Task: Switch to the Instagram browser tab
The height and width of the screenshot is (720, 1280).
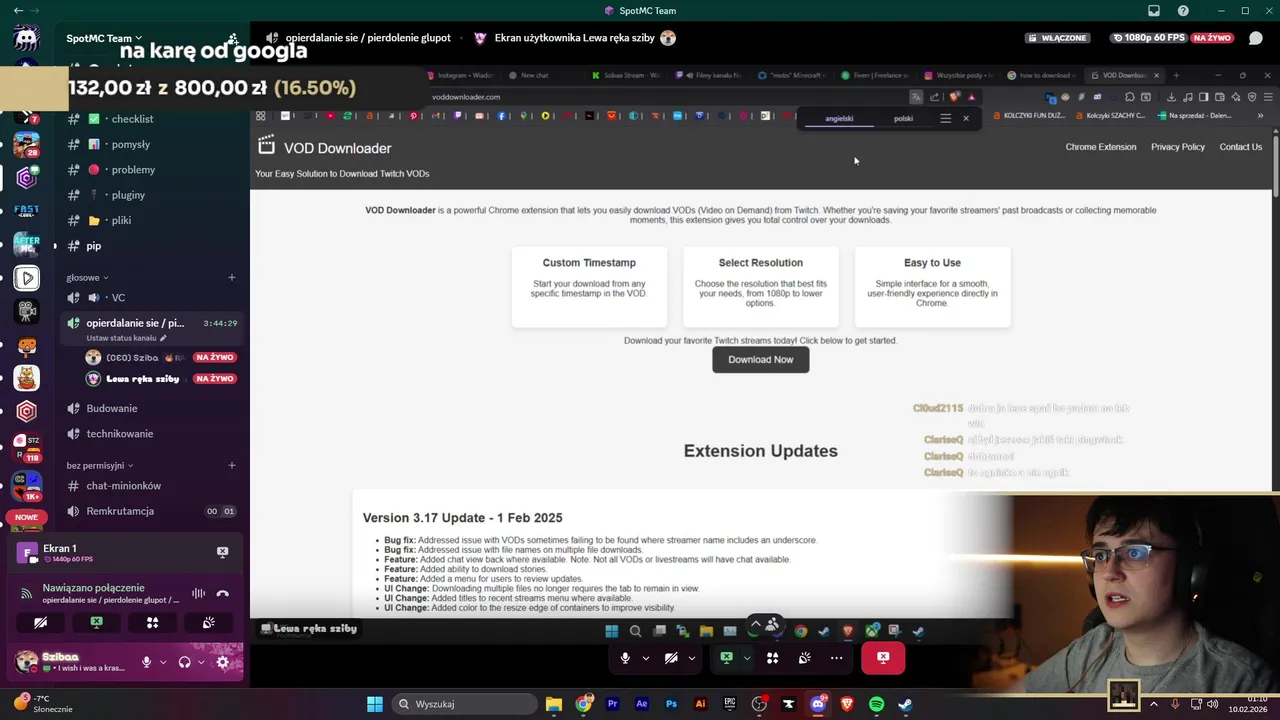Action: point(459,75)
